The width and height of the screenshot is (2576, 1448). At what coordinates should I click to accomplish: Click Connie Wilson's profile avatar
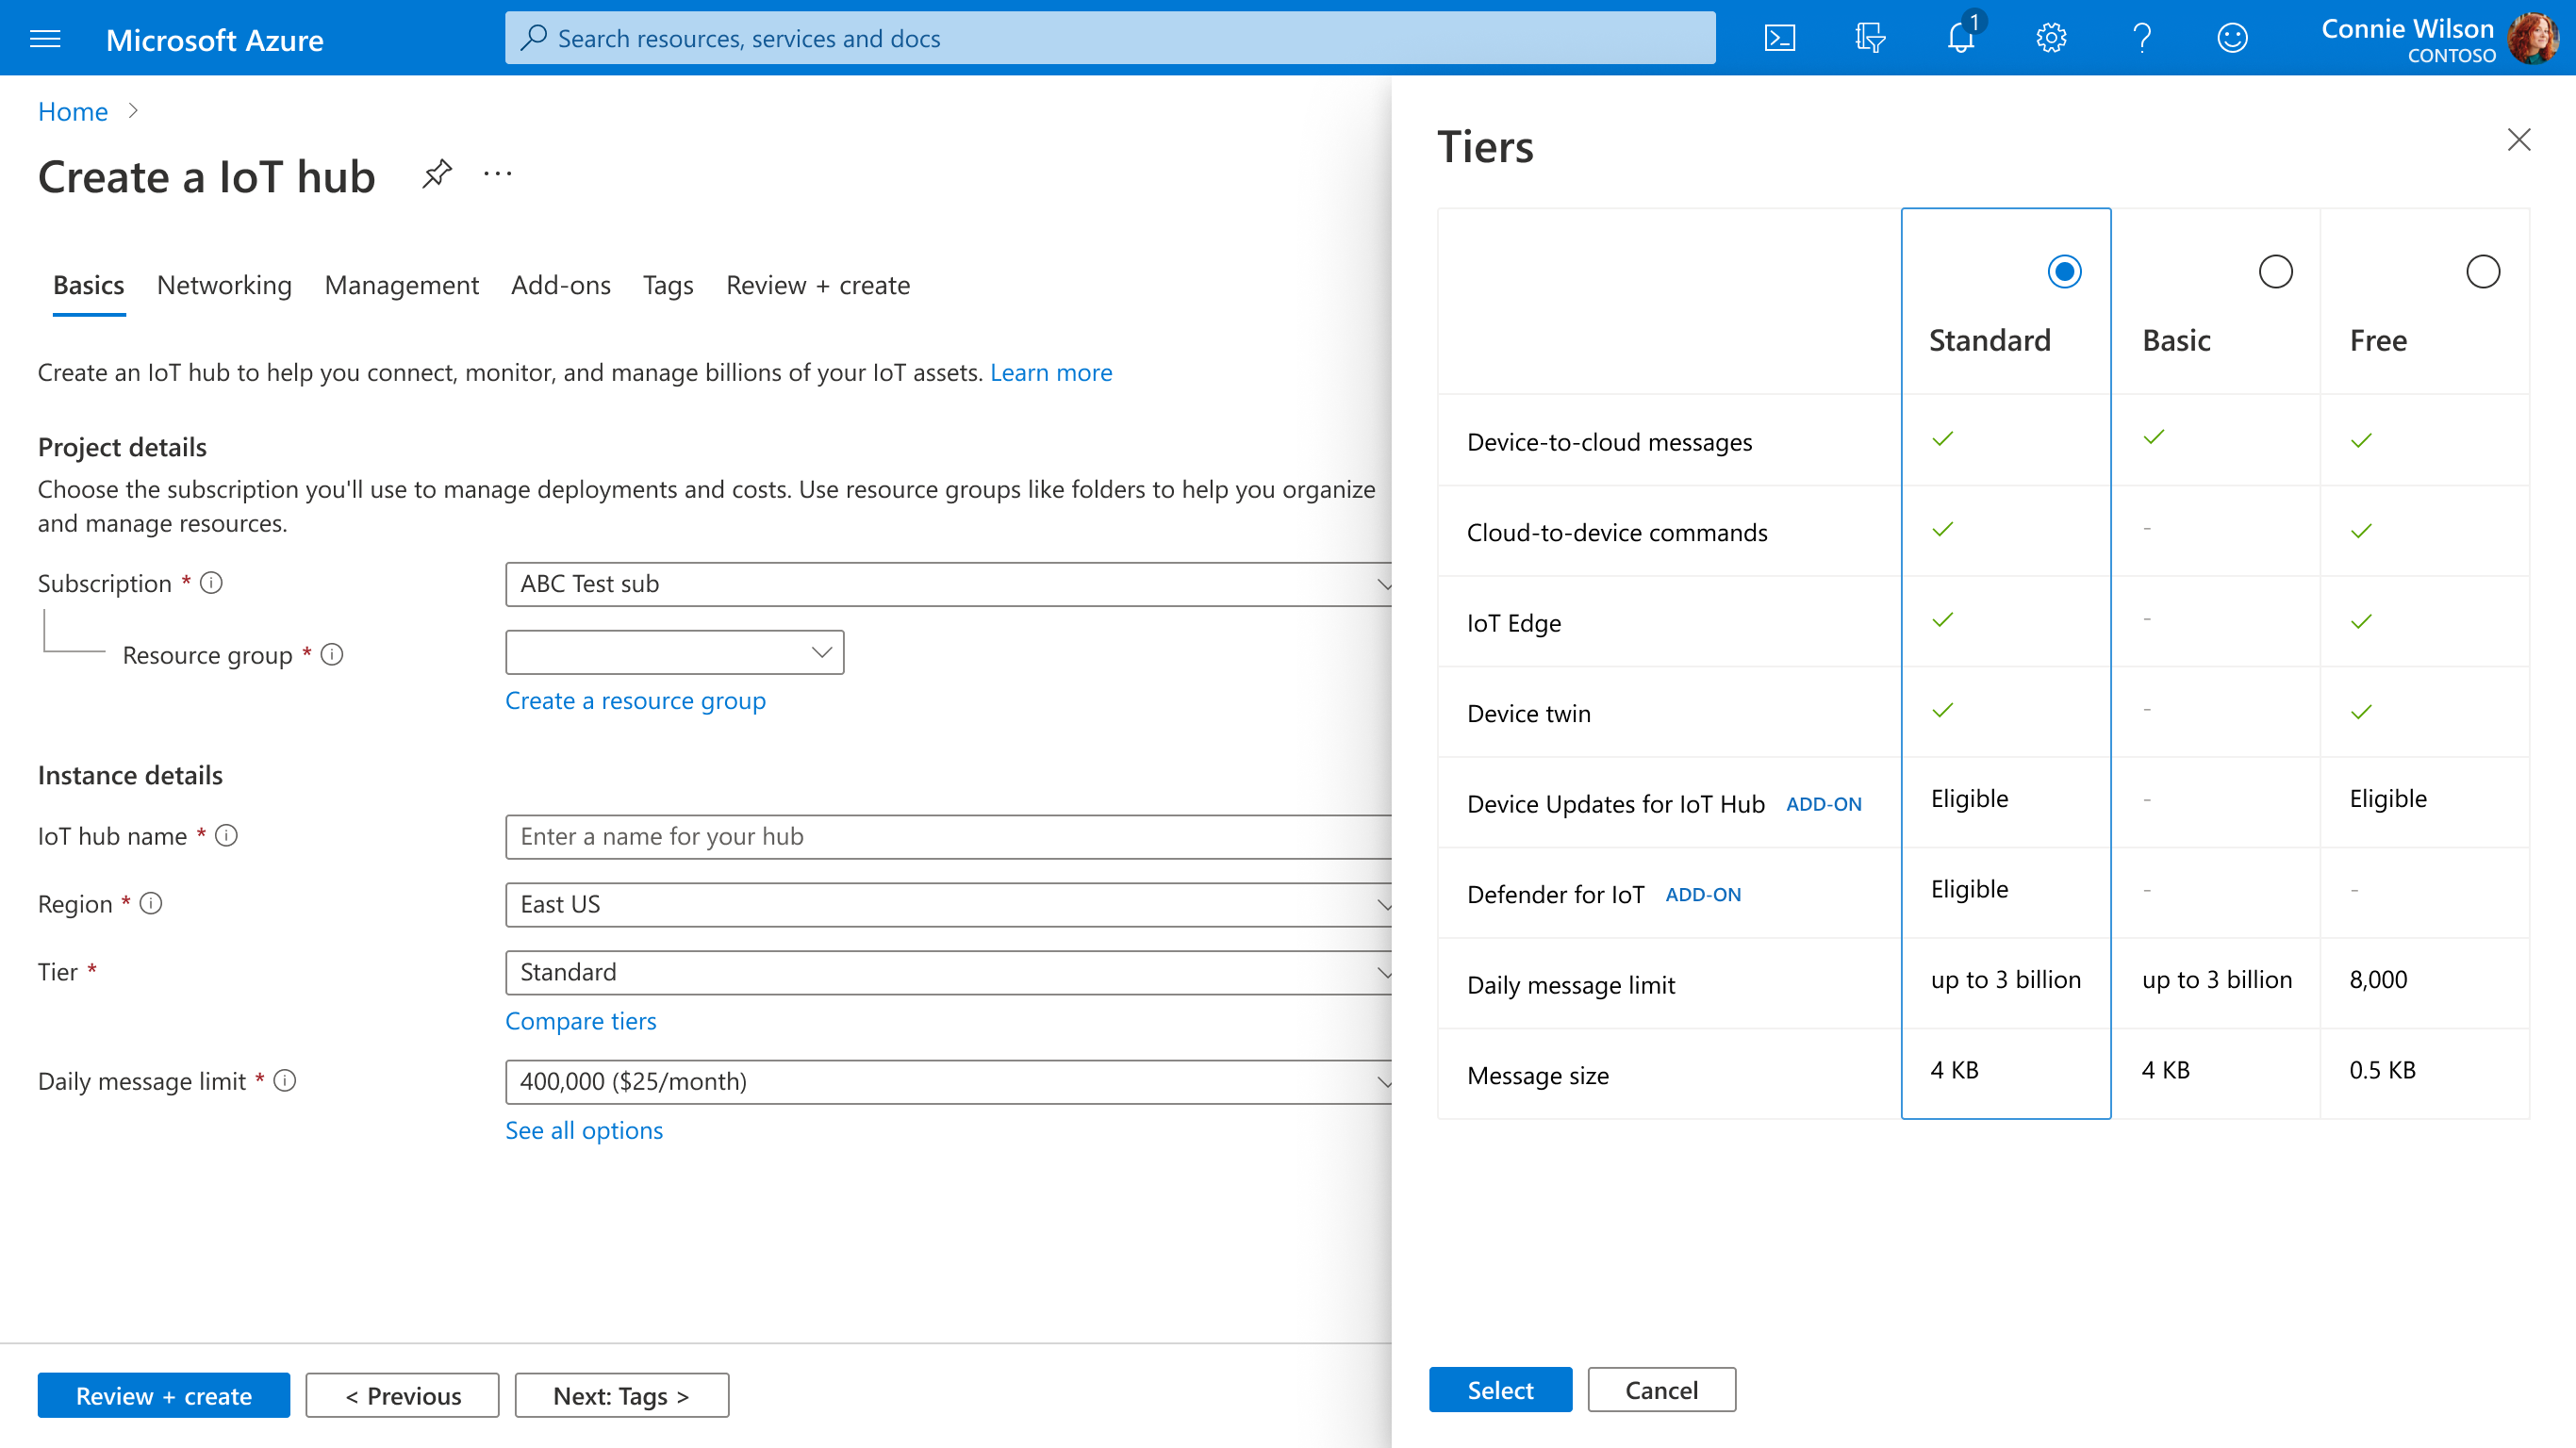pos(2533,39)
